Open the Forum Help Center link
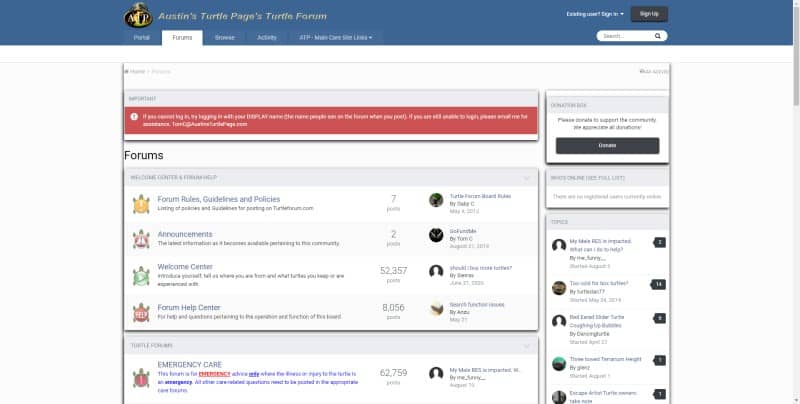The height and width of the screenshot is (404, 800). click(189, 308)
